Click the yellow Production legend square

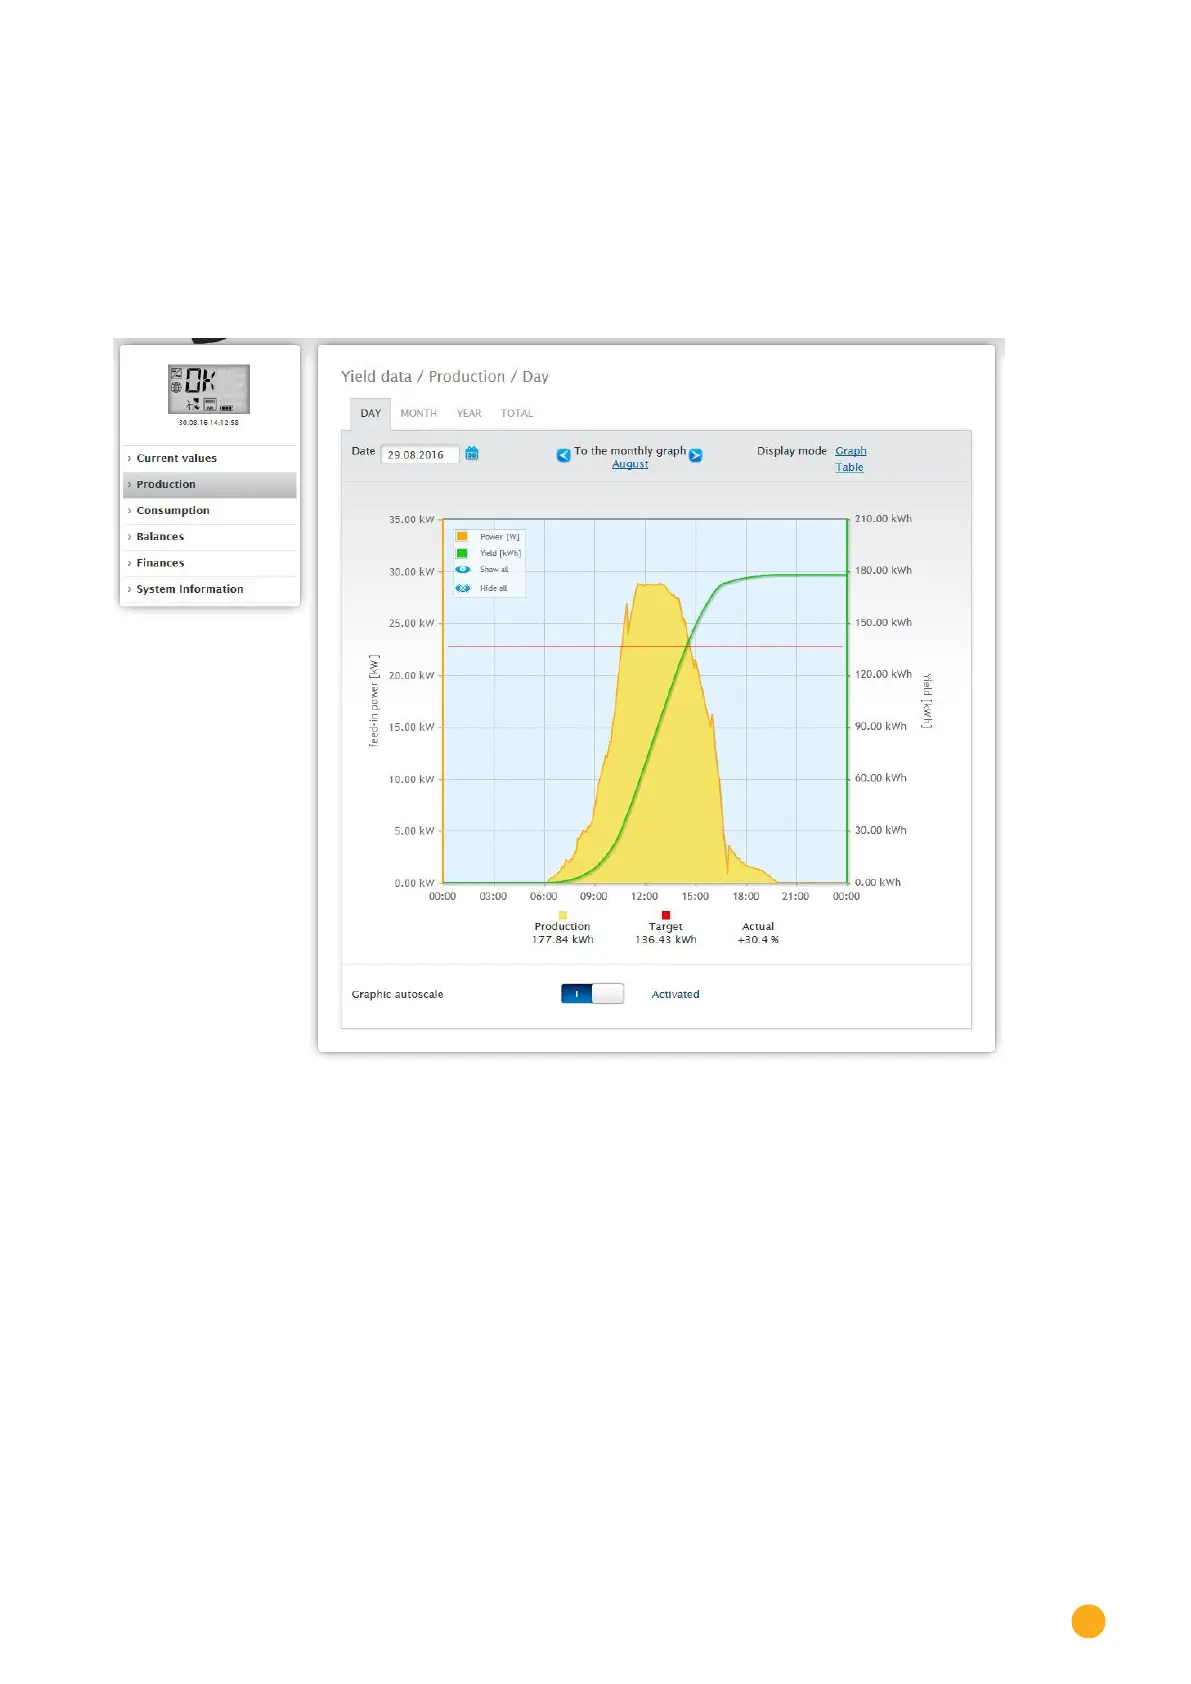tap(563, 915)
